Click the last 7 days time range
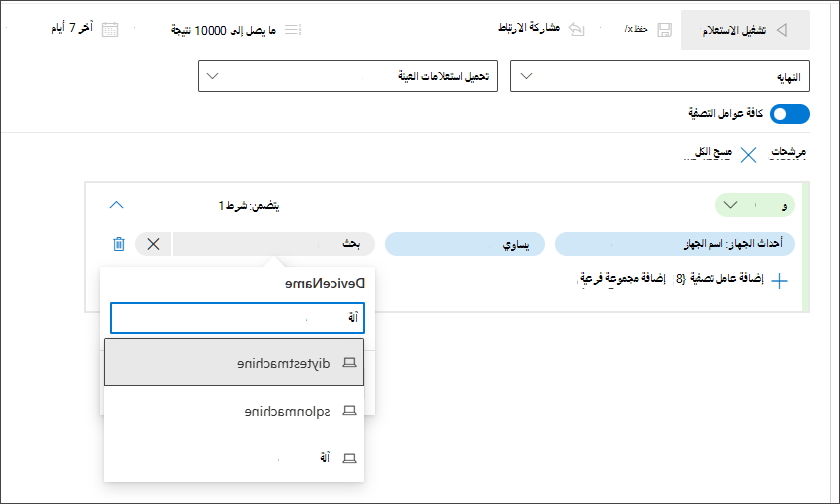 (x=72, y=28)
